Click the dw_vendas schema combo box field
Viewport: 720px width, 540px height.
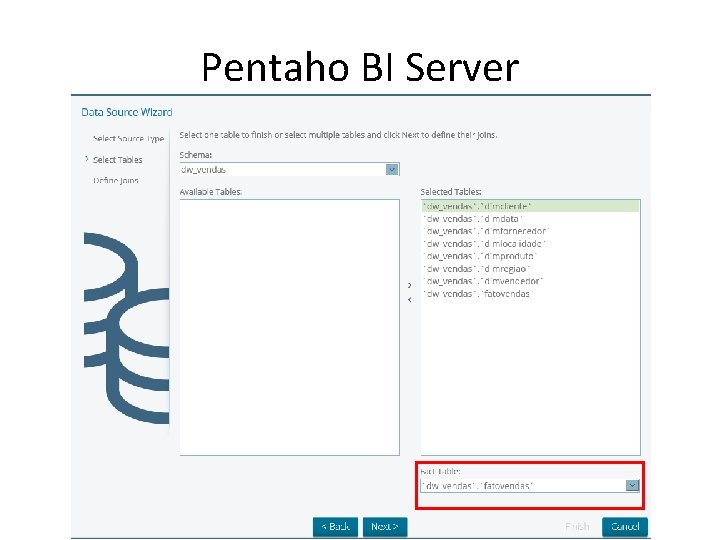(289, 169)
